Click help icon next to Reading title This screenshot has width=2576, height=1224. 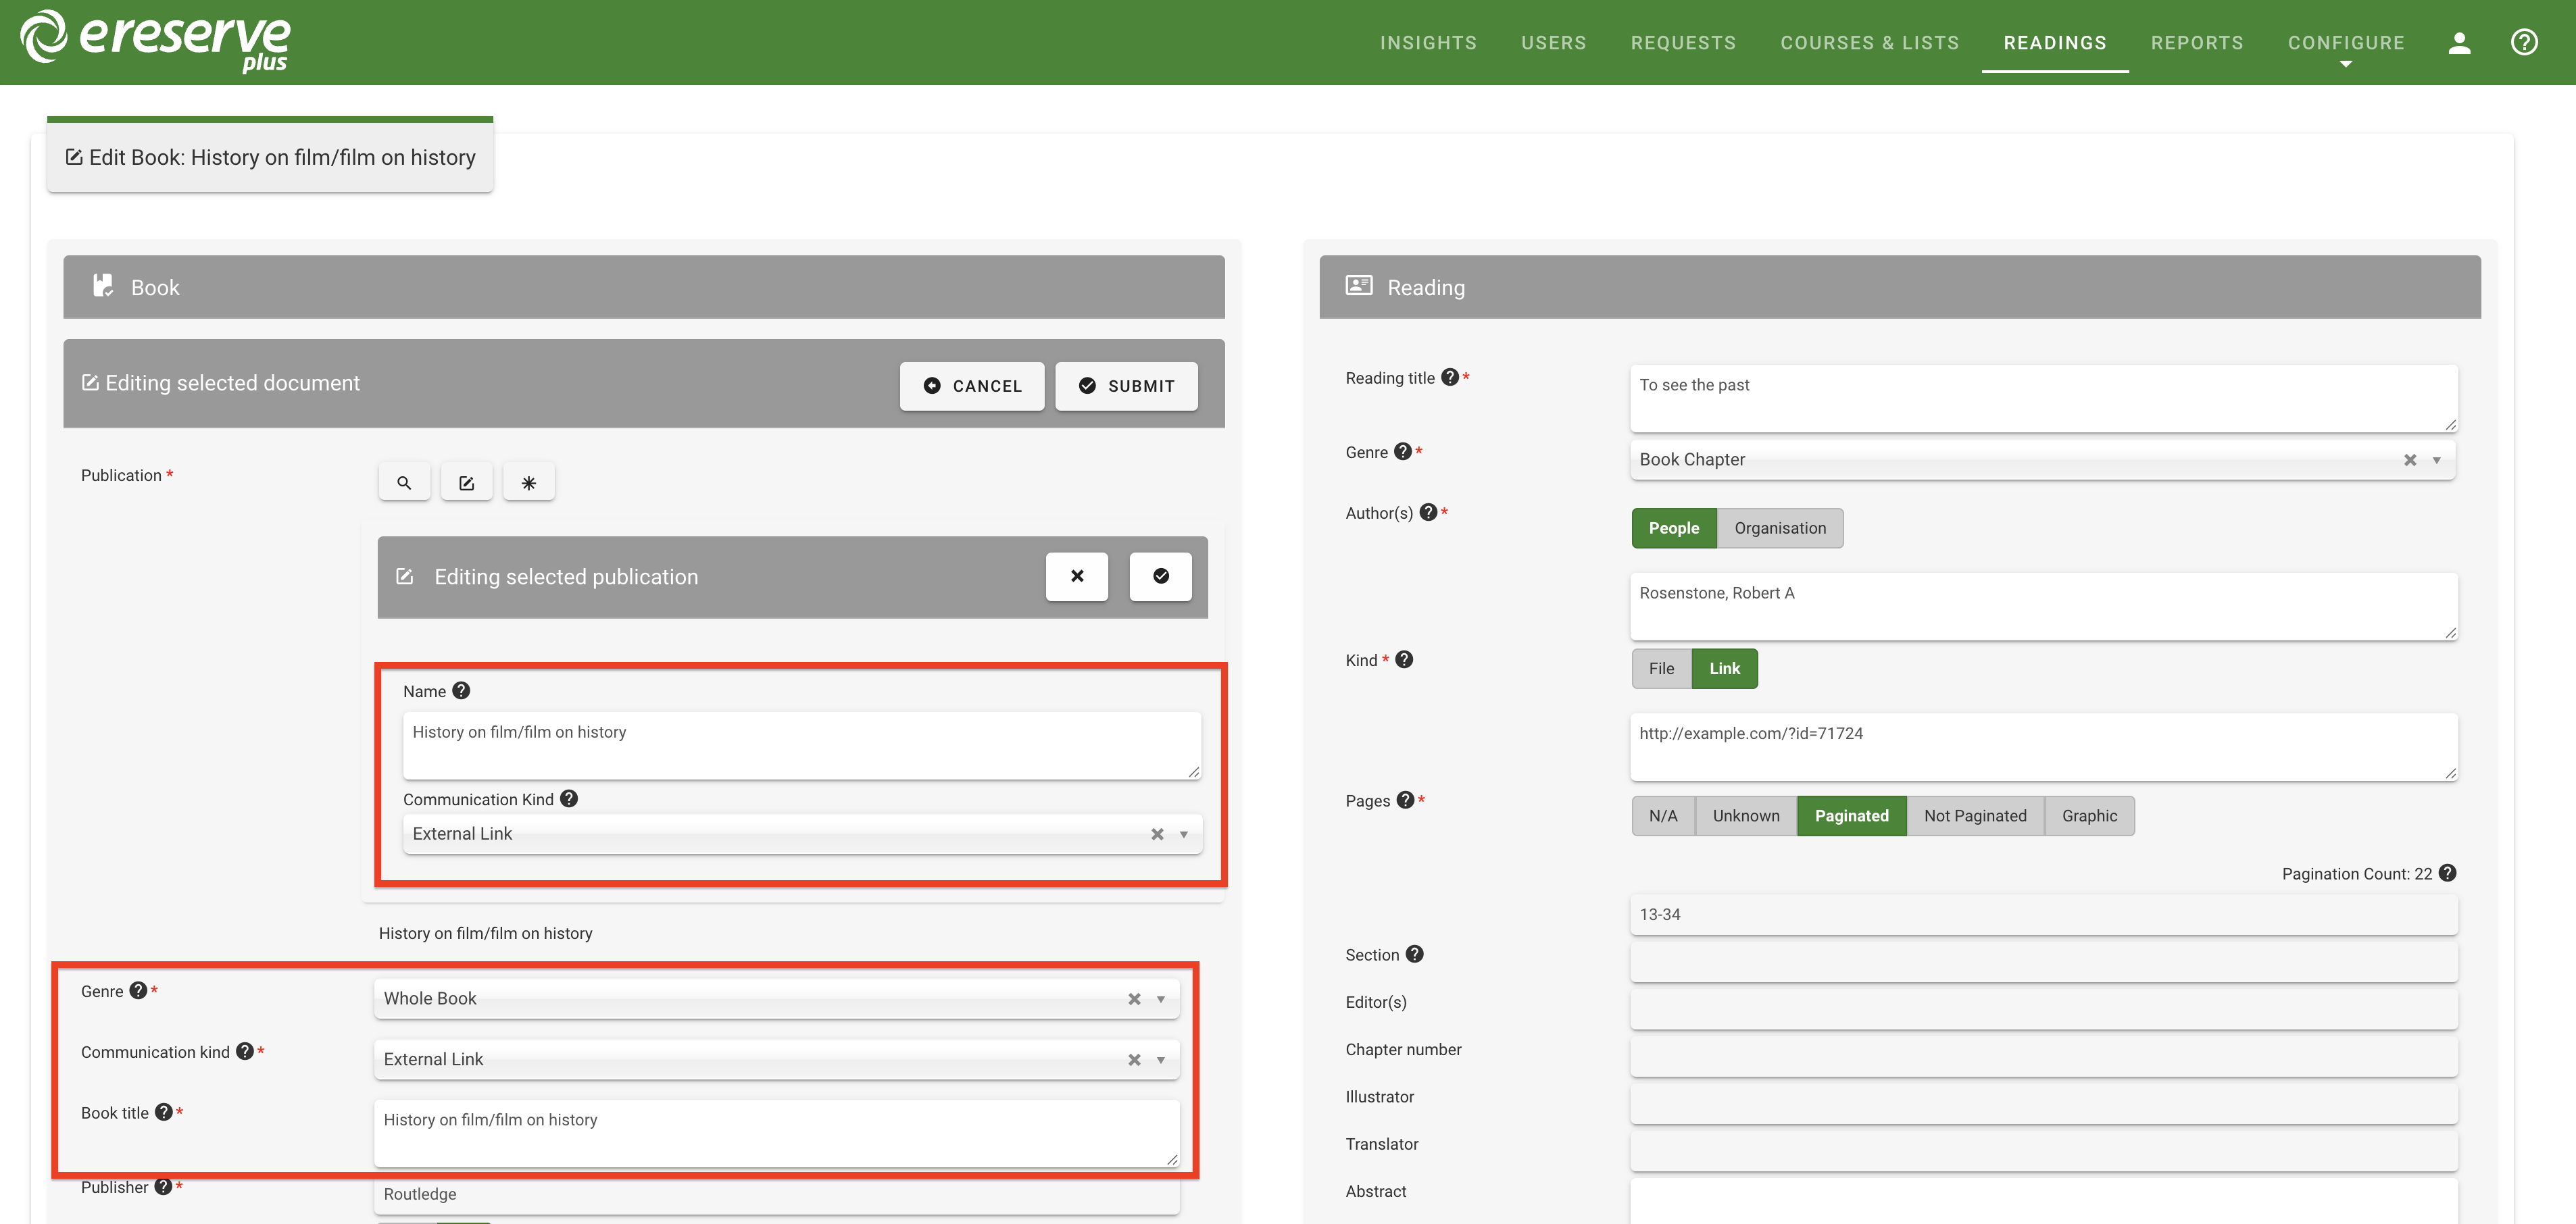pos(1449,377)
